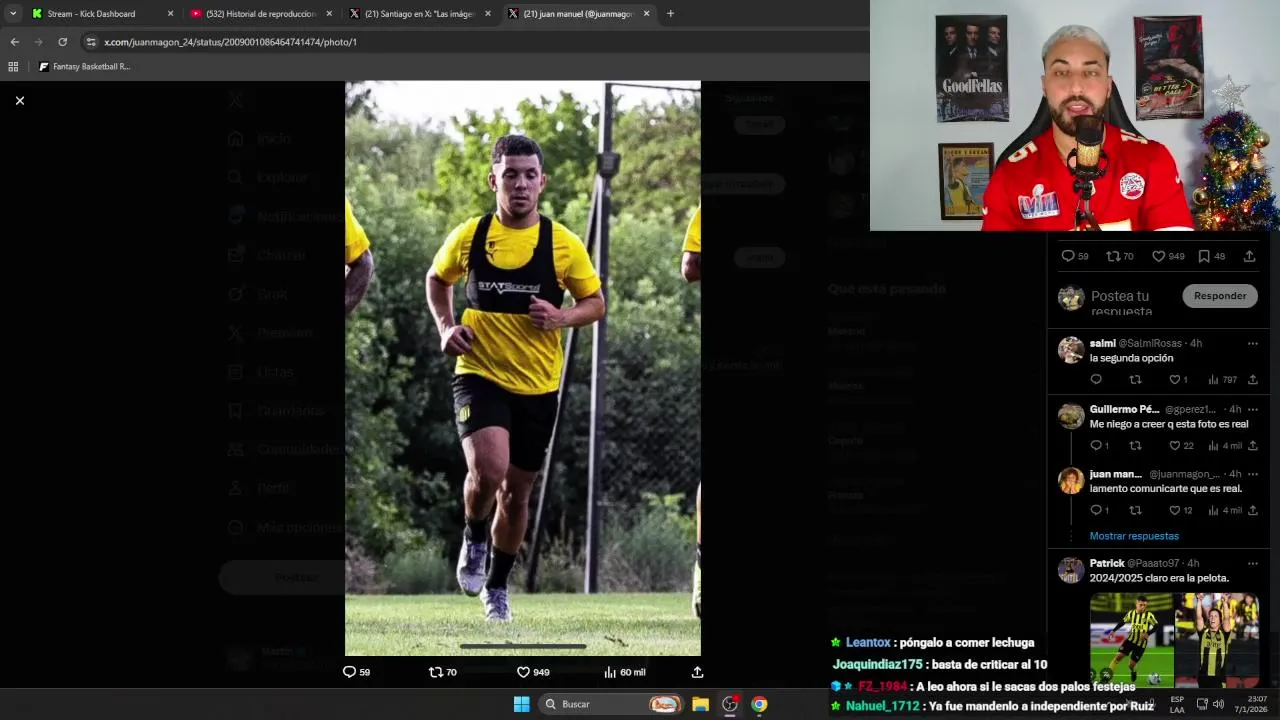Open the left image in Patrick's reply
The height and width of the screenshot is (720, 1280).
(1131, 639)
